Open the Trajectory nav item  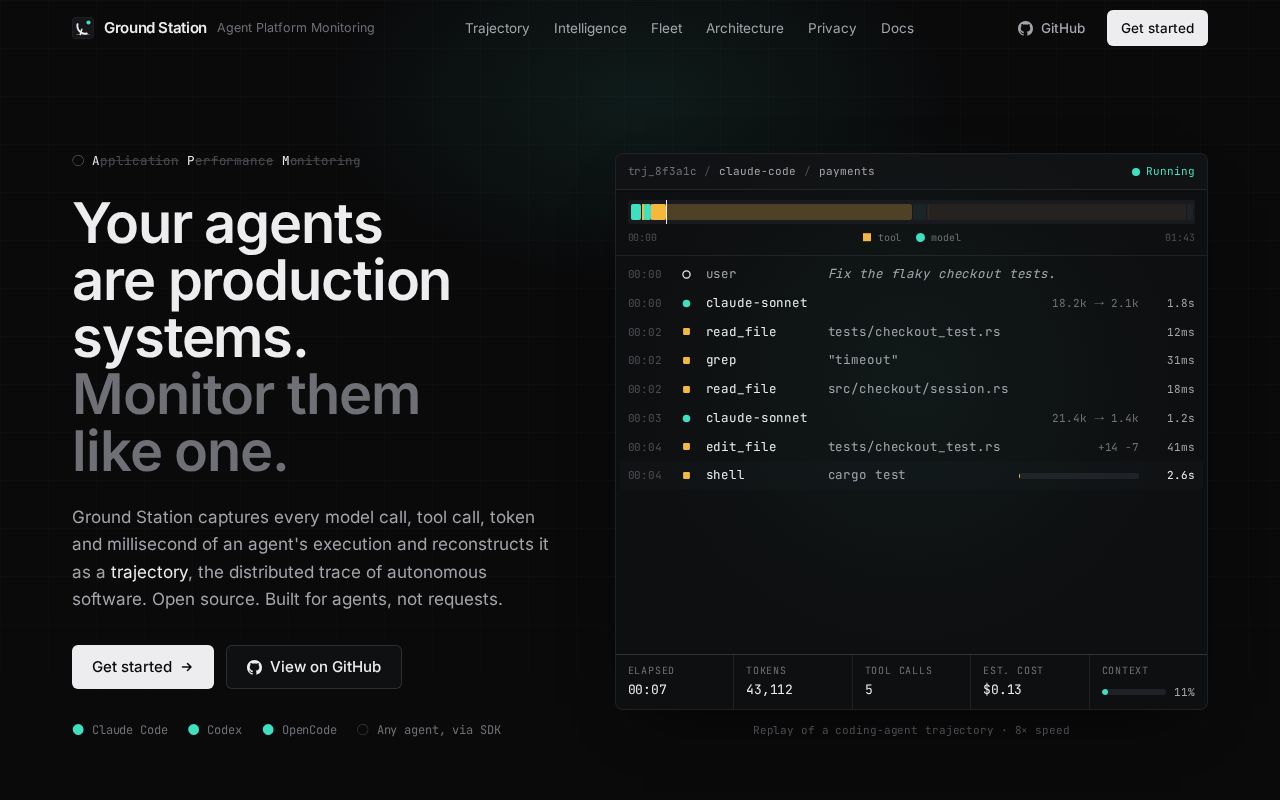click(x=497, y=28)
